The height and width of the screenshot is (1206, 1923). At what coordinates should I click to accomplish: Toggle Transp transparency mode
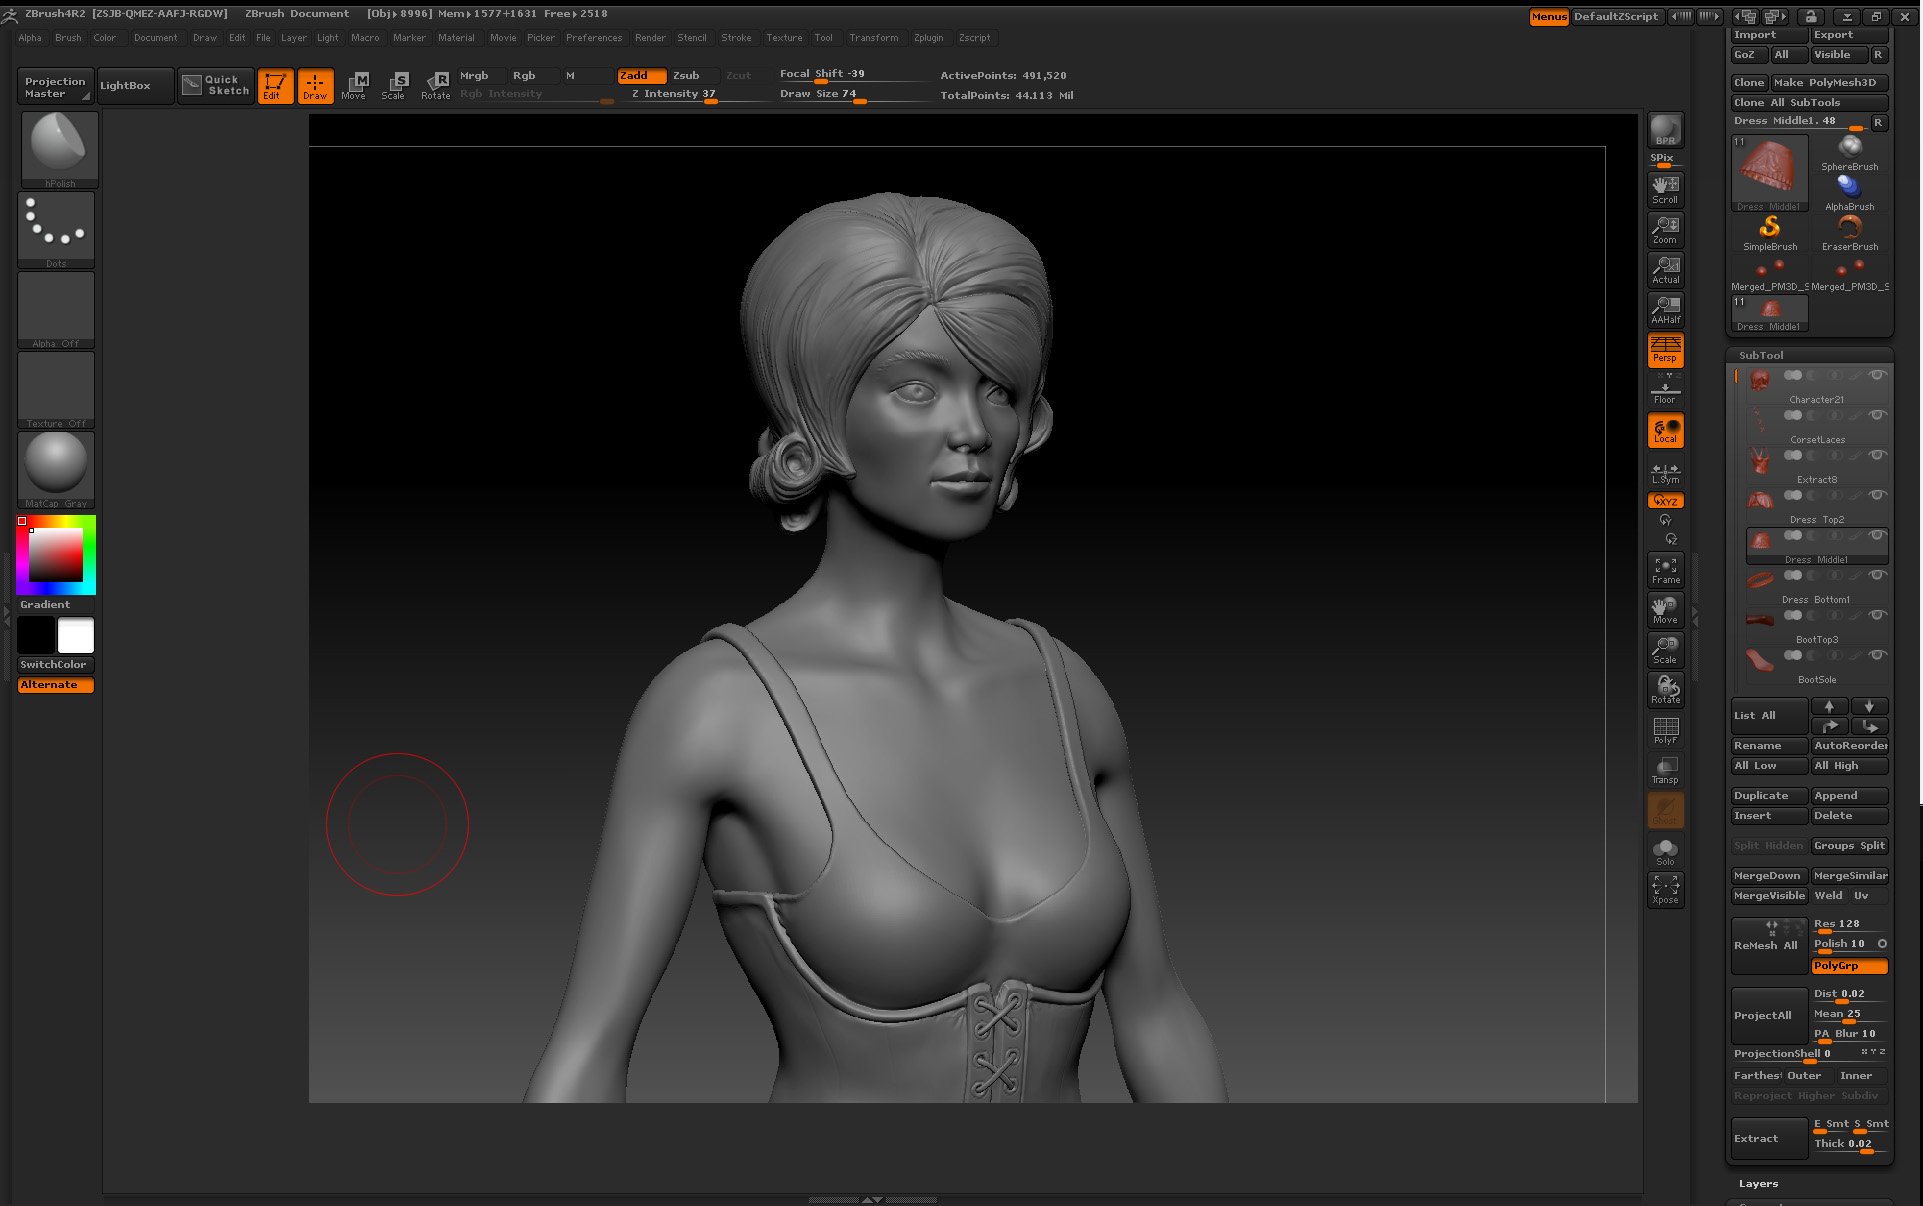pos(1665,770)
